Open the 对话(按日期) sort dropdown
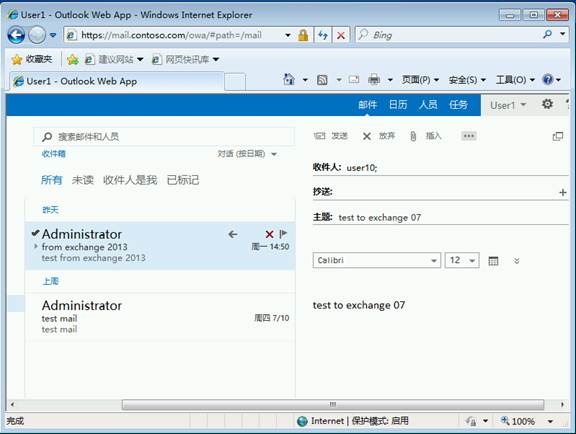576x434 pixels. click(247, 154)
